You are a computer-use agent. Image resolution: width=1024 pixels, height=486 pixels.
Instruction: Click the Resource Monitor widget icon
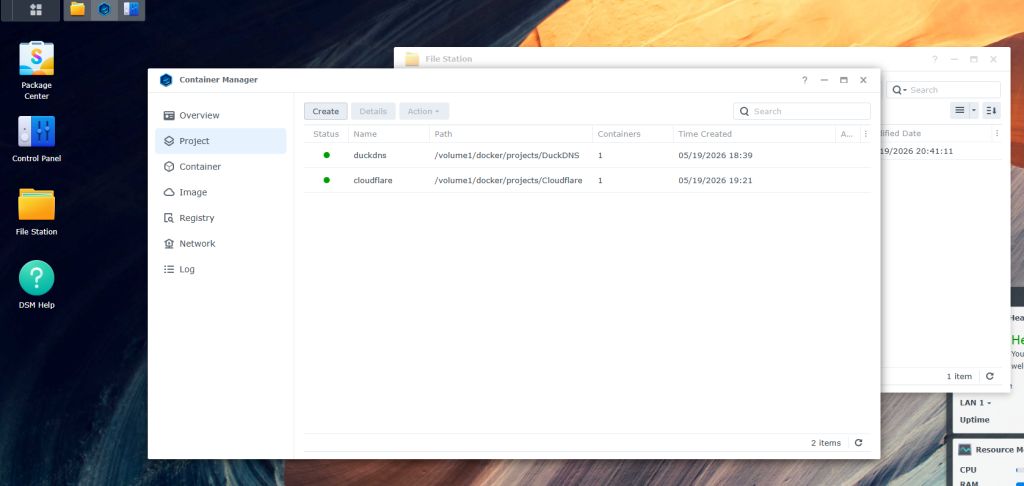coord(965,449)
